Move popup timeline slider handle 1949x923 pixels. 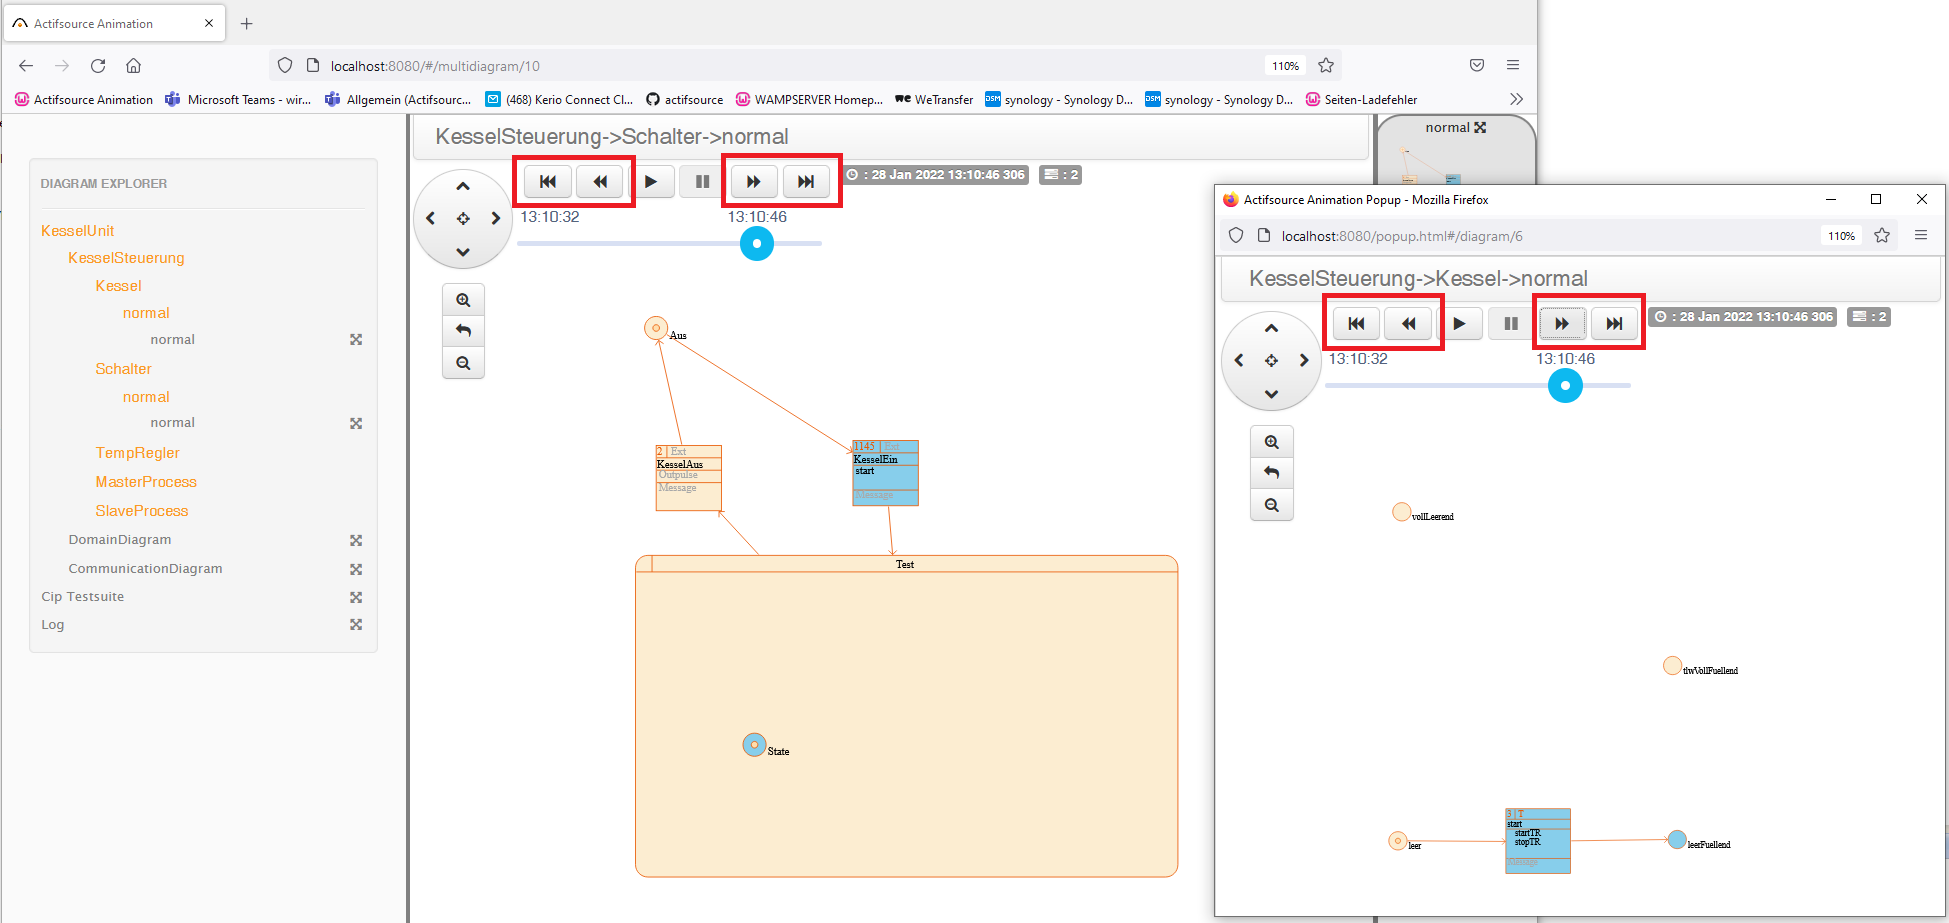click(1565, 385)
